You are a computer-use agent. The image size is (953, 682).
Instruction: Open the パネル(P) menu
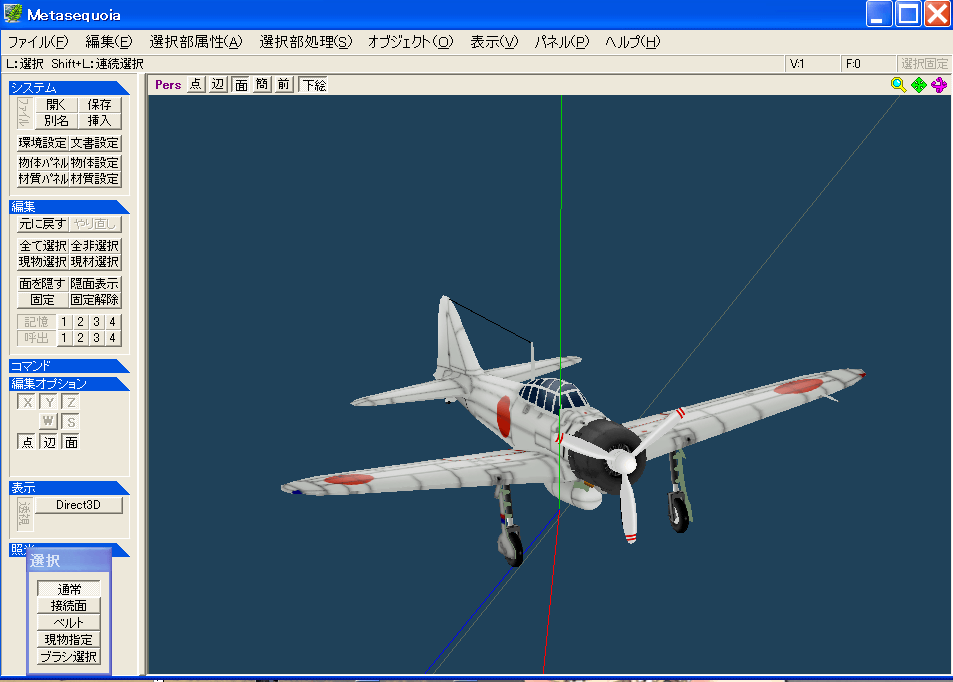pyautogui.click(x=562, y=42)
